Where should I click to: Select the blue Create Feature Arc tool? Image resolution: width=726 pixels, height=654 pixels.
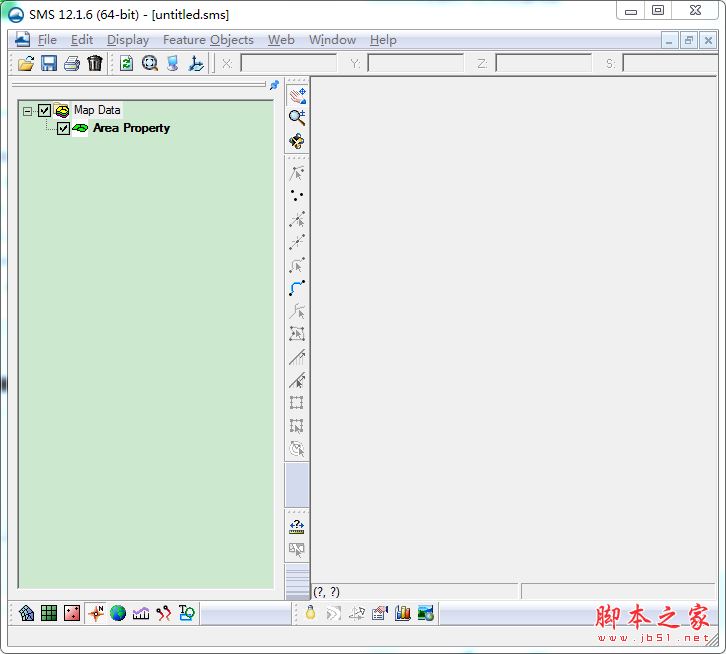click(297, 288)
